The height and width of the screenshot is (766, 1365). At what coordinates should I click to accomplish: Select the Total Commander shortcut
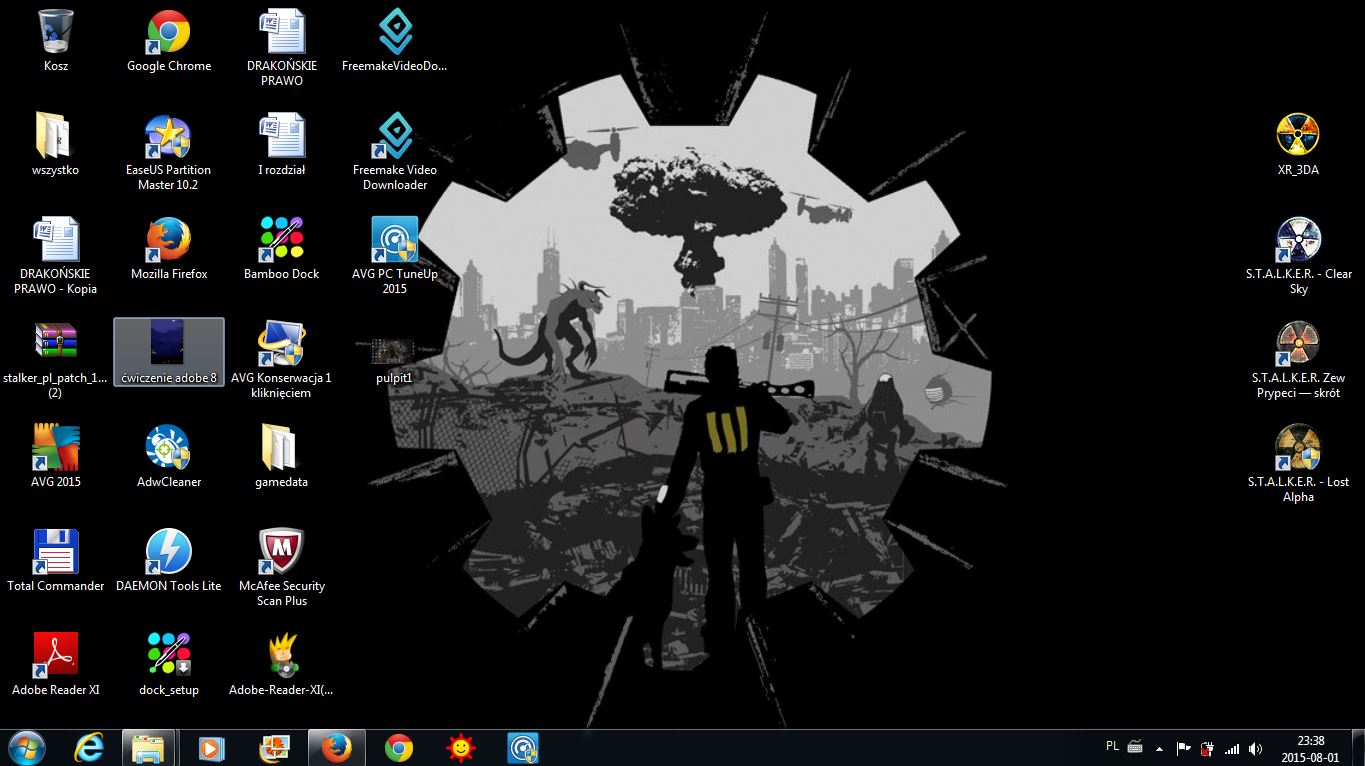click(56, 562)
